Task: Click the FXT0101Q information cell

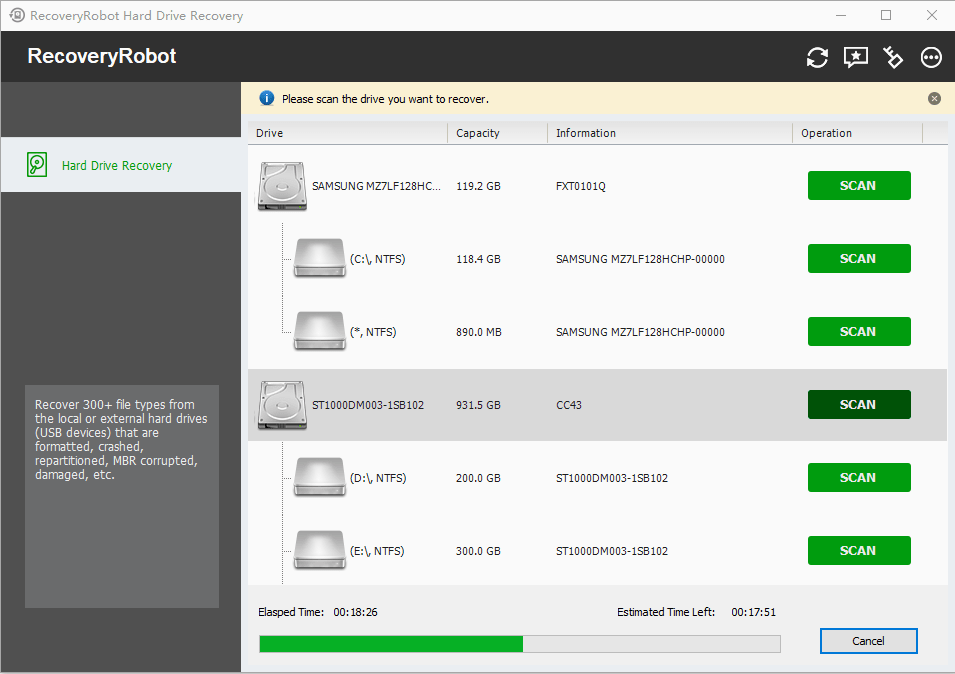Action: (x=580, y=186)
